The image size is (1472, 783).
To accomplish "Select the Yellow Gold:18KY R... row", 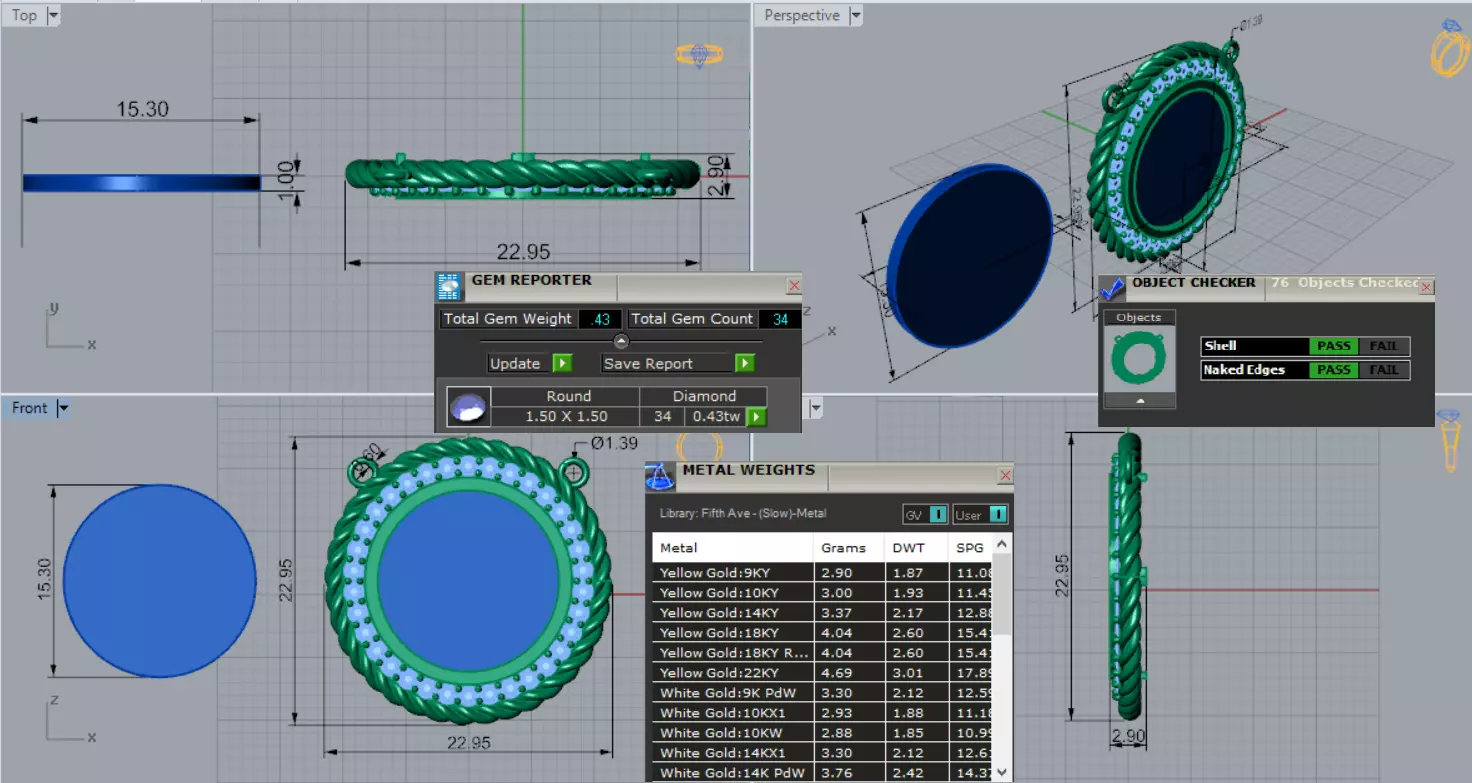I will (x=824, y=653).
